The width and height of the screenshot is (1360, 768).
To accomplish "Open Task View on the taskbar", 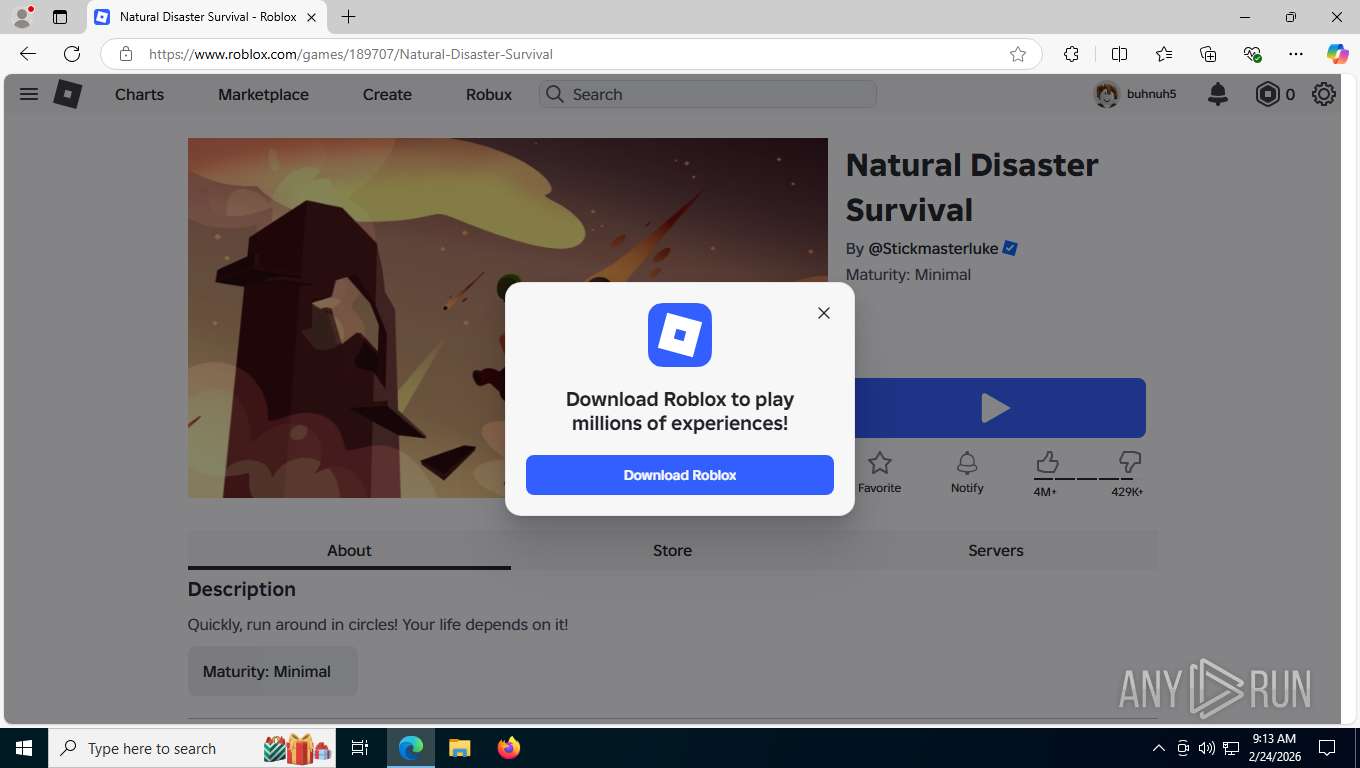I will click(x=360, y=748).
